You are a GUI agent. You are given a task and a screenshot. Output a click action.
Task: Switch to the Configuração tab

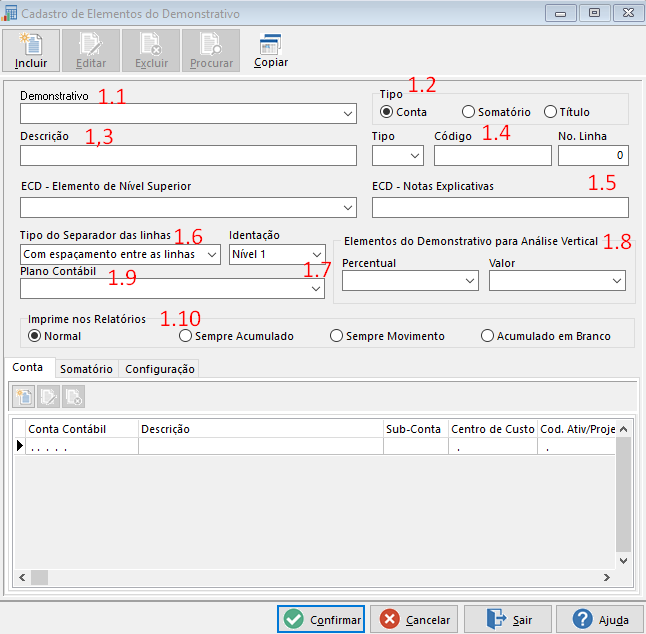[160, 369]
